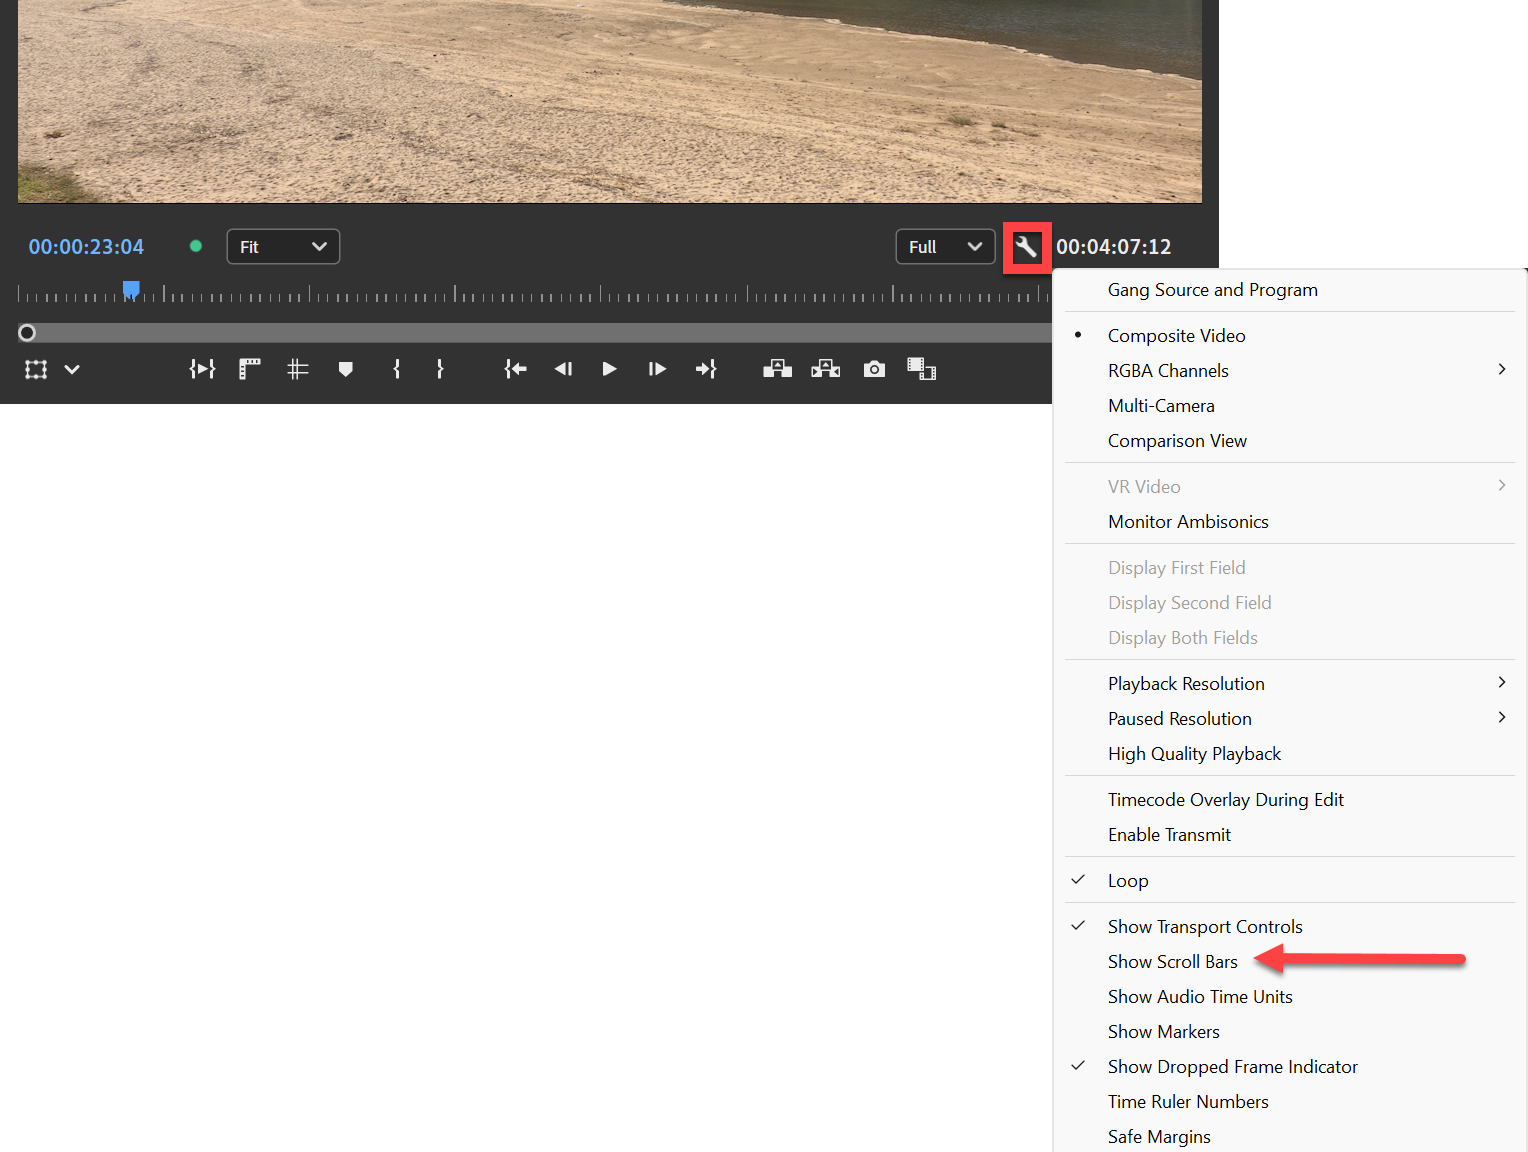Viewport: 1528px width, 1152px height.
Task: Click Gang Source and Program
Action: pyautogui.click(x=1212, y=289)
